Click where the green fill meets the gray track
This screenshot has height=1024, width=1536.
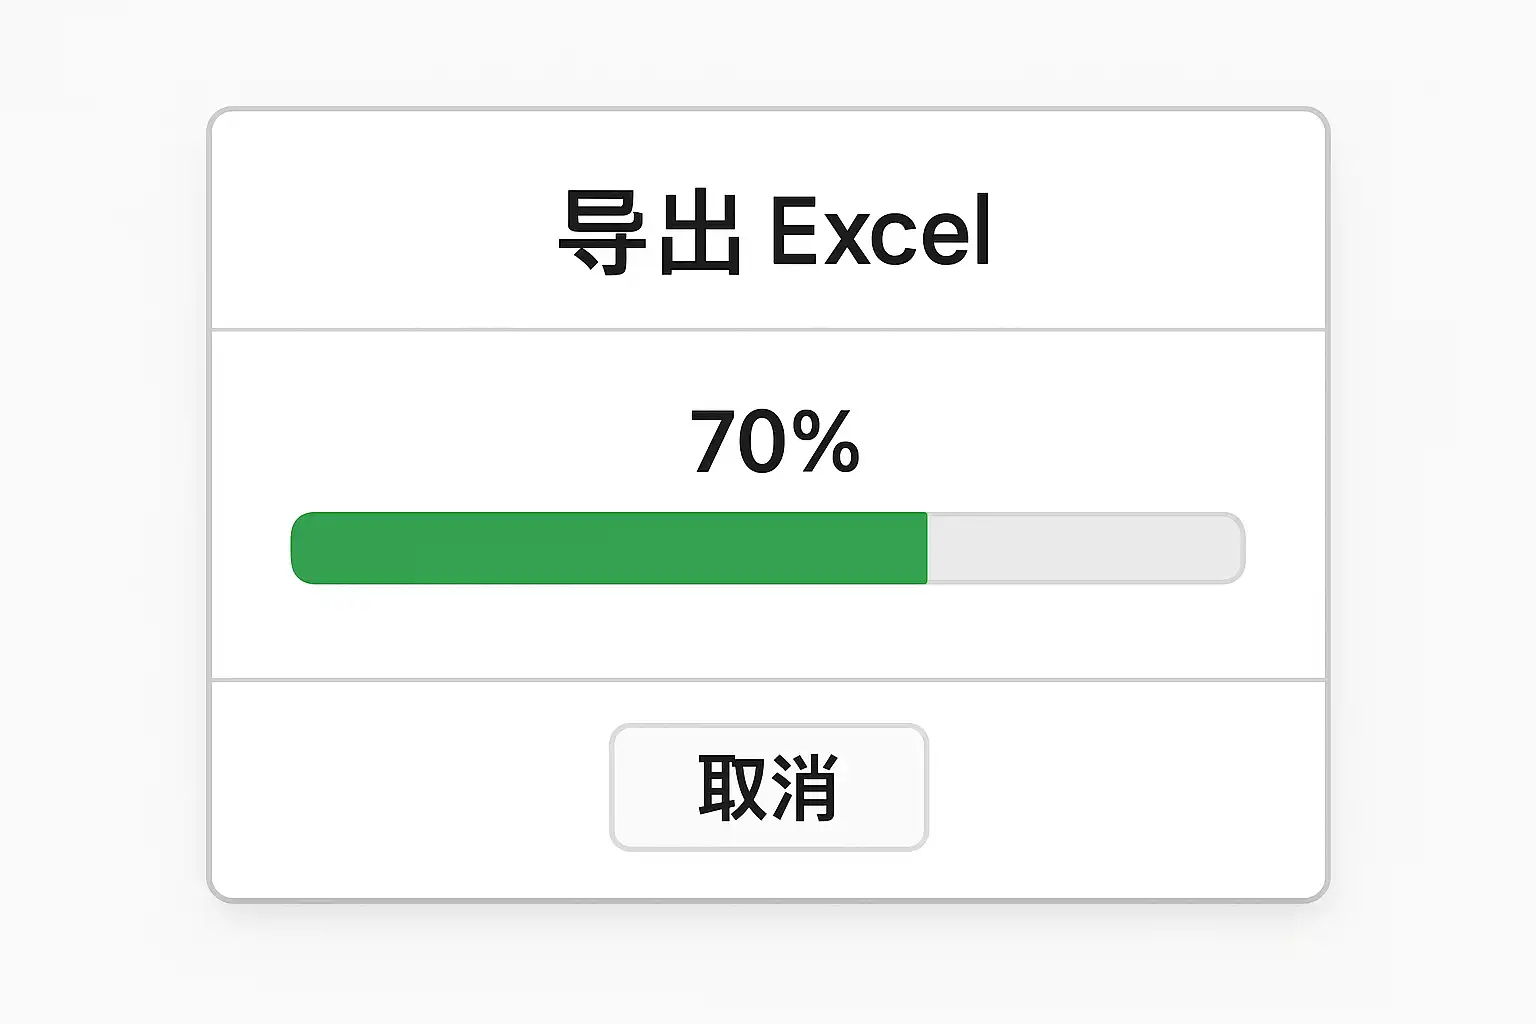pos(927,548)
